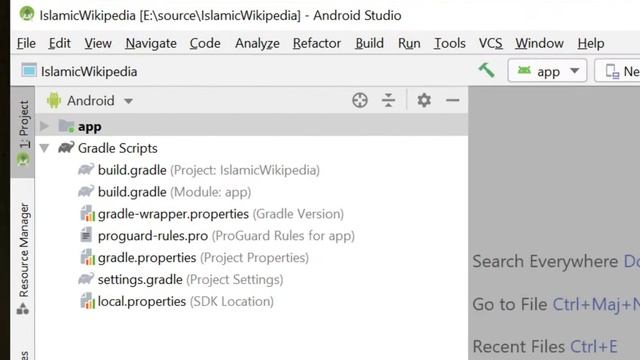Open the Tools menu

[449, 43]
